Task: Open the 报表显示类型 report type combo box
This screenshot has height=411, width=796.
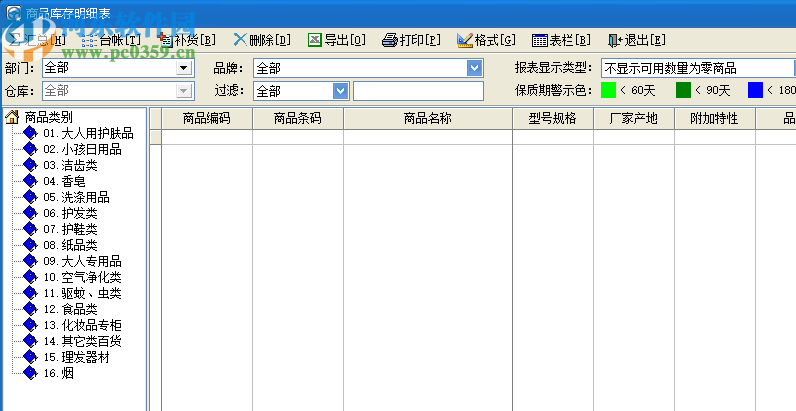Action: click(x=698, y=68)
